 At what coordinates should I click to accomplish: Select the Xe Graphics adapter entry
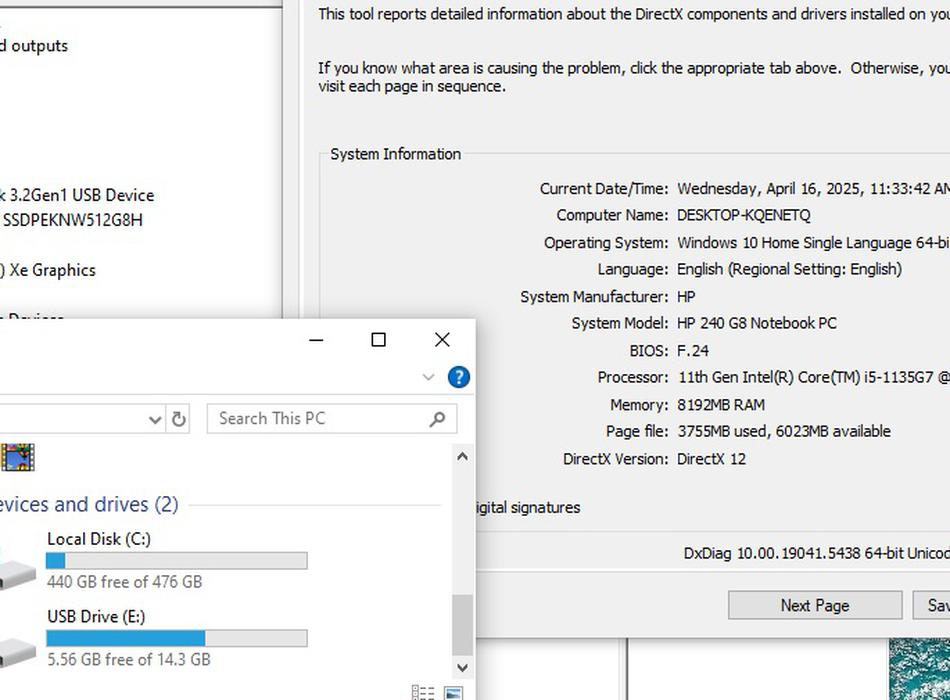pyautogui.click(x=48, y=270)
